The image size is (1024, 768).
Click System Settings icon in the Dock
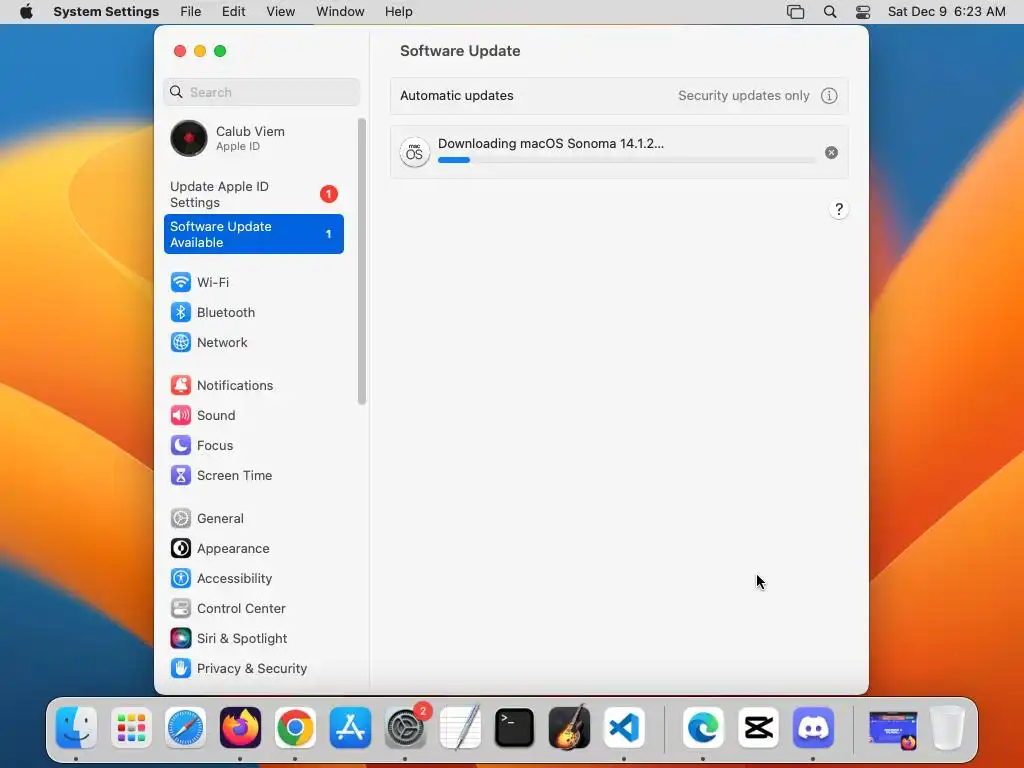[405, 727]
